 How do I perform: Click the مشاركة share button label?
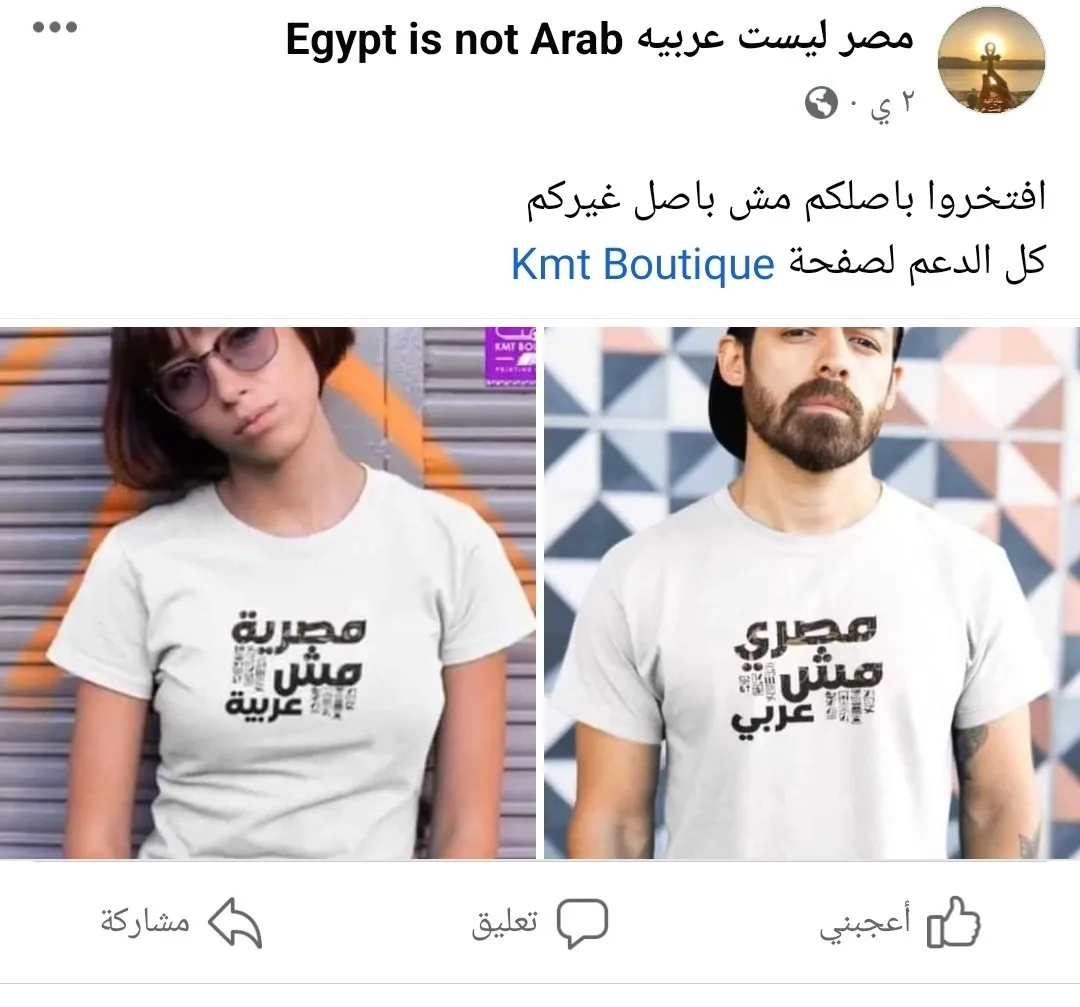(145, 922)
